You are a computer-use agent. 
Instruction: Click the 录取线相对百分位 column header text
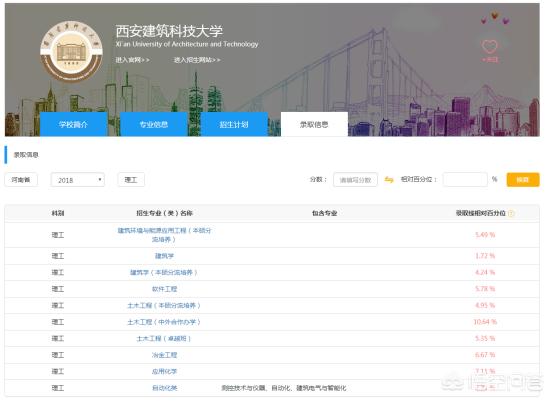[481, 213]
